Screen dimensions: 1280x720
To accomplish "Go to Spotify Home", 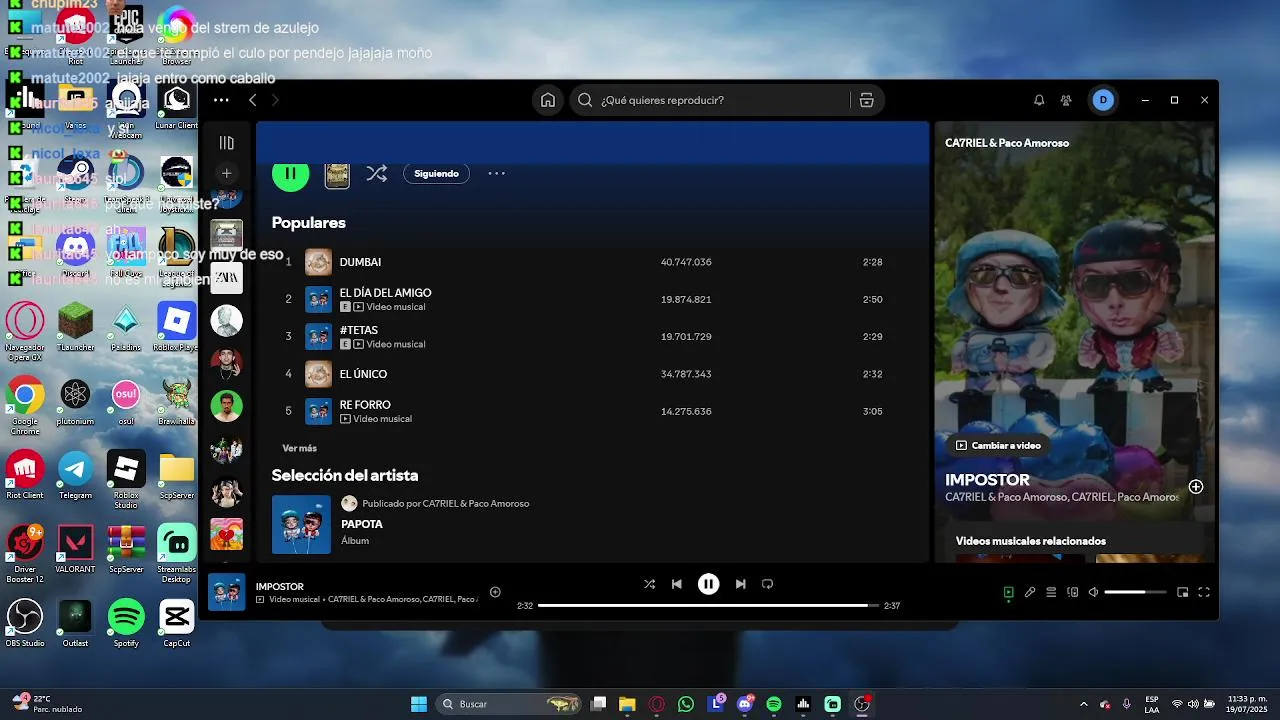I will tap(548, 100).
